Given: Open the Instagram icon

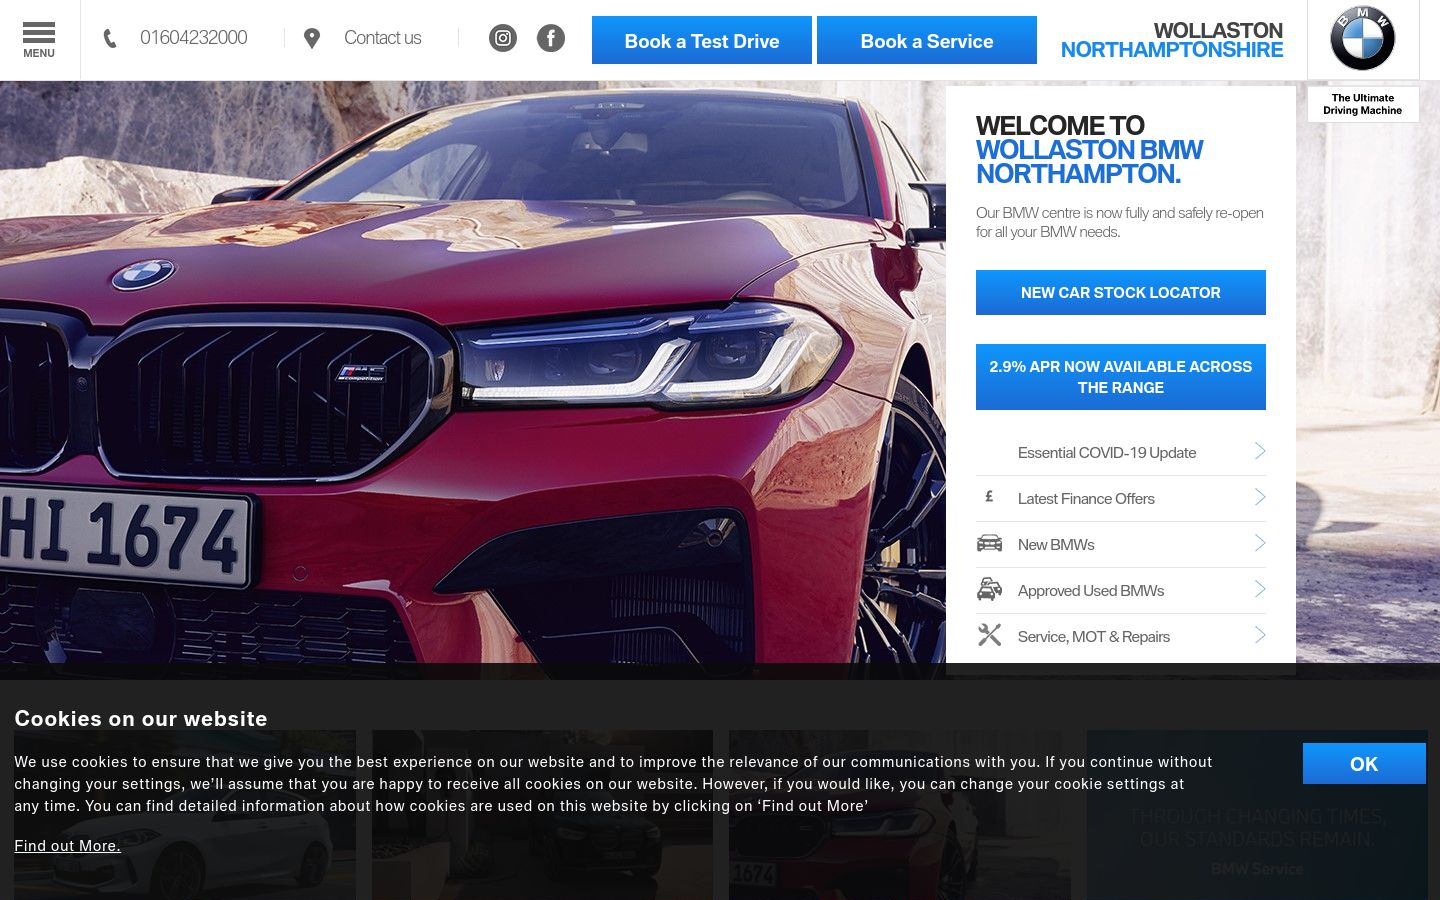Looking at the screenshot, I should point(503,38).
